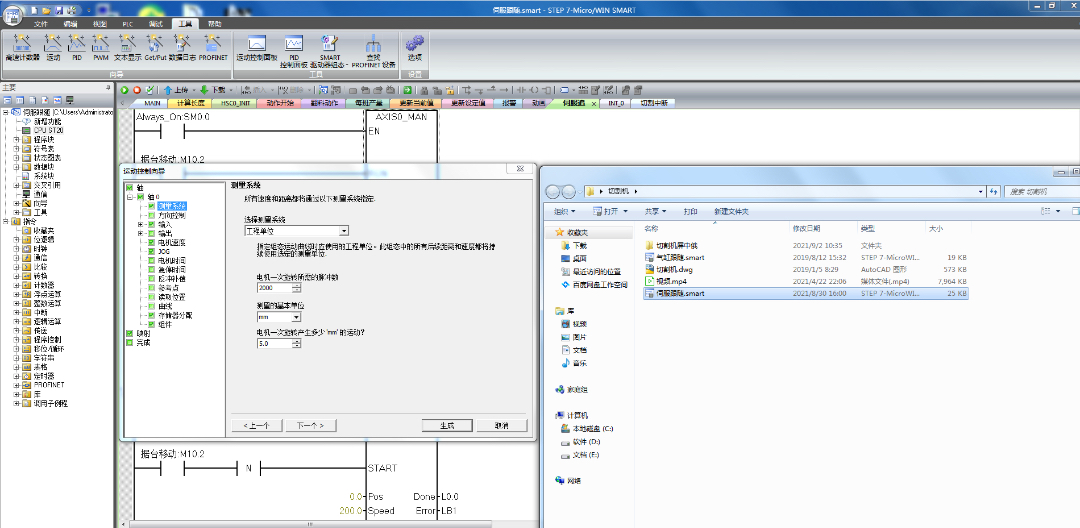Image resolution: width=1080 pixels, height=528 pixels.
Task: Click the Save icon in quick access bar
Action: pos(59,11)
